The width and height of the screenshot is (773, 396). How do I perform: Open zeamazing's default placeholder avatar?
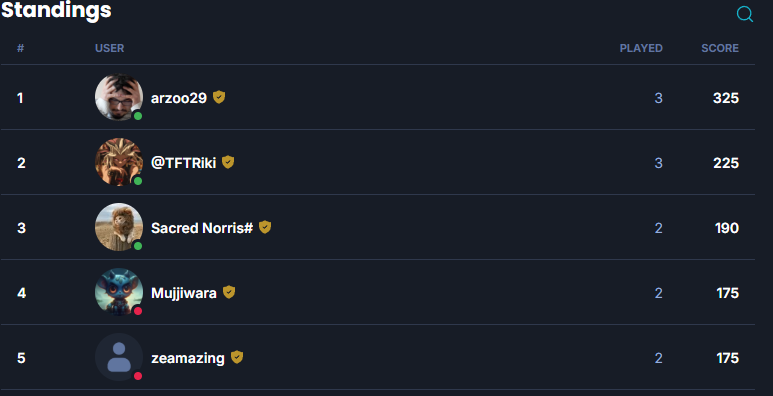119,357
